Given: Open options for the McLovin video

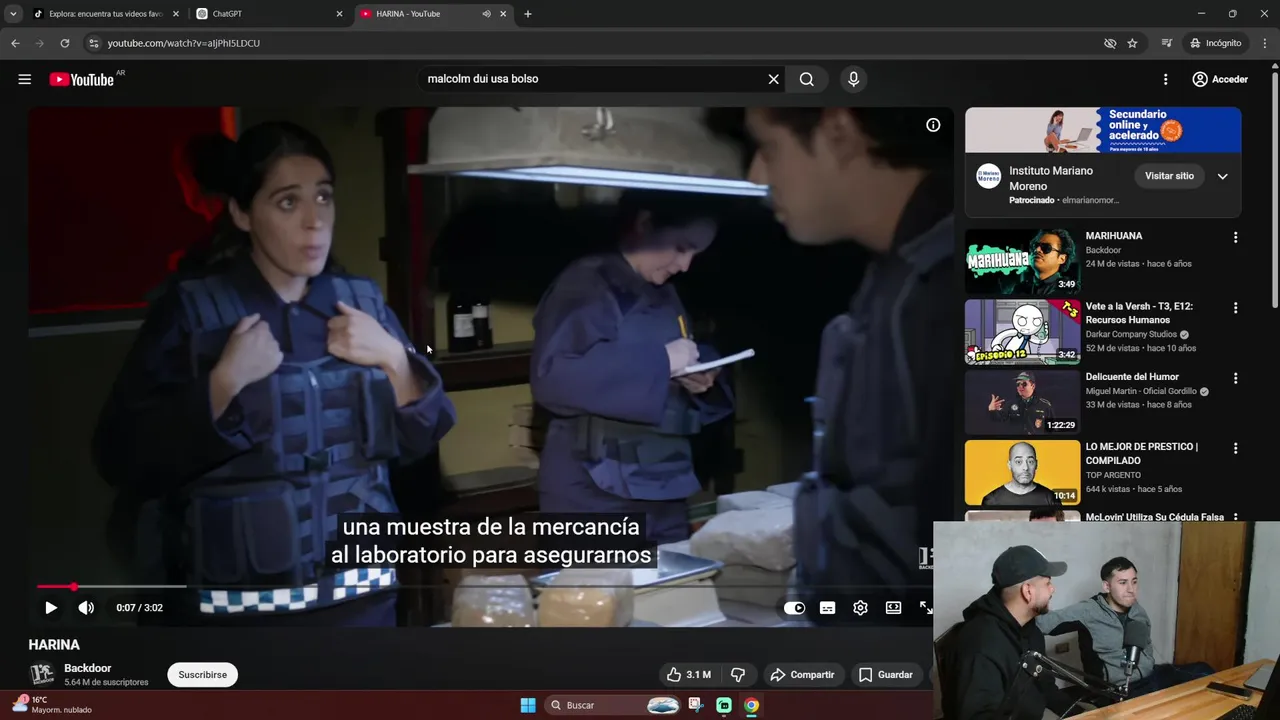Looking at the screenshot, I should point(1235,517).
